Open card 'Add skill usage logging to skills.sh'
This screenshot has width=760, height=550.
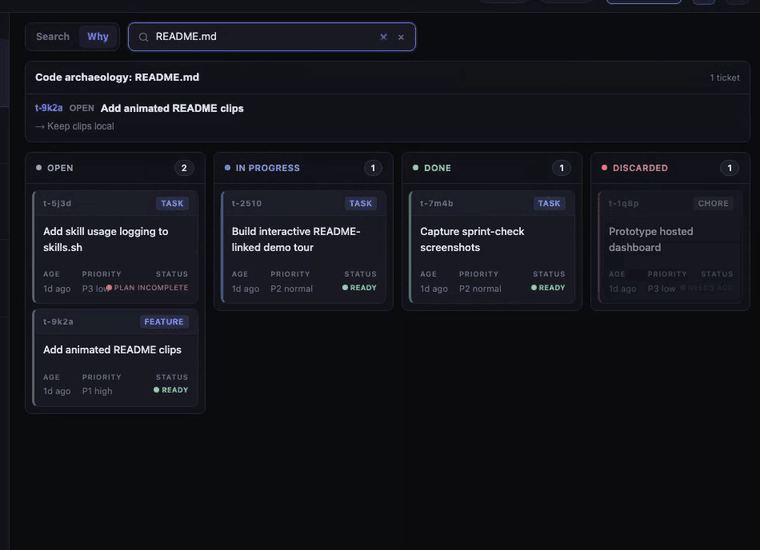(115, 247)
